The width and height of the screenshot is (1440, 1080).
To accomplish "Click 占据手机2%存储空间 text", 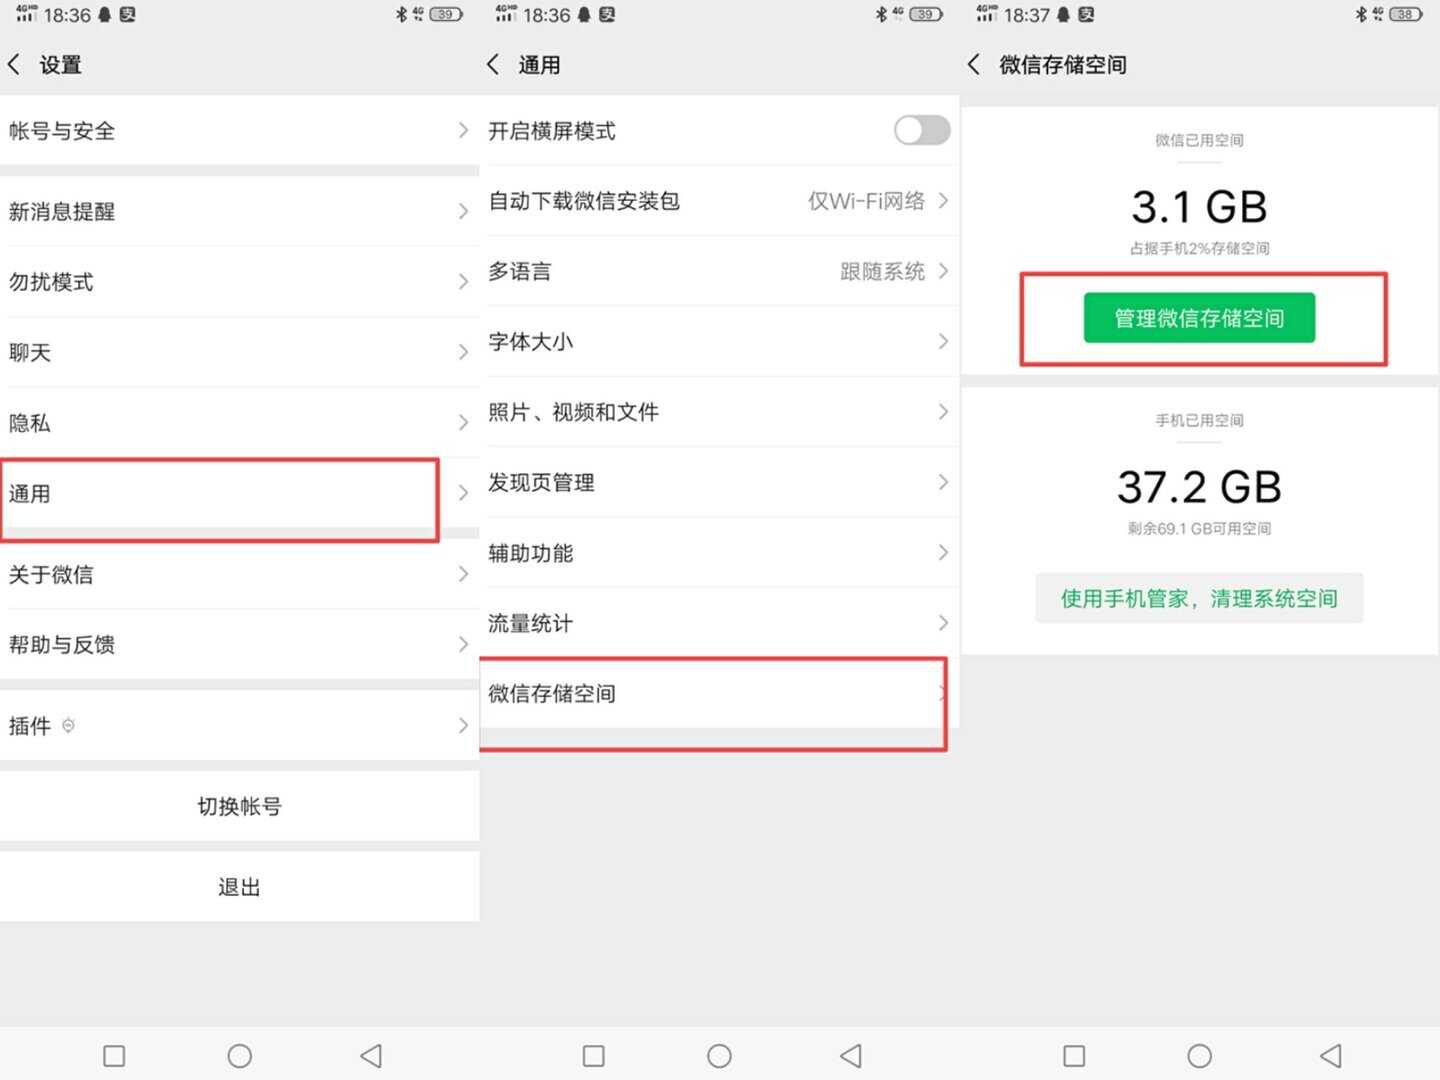I will point(1199,248).
